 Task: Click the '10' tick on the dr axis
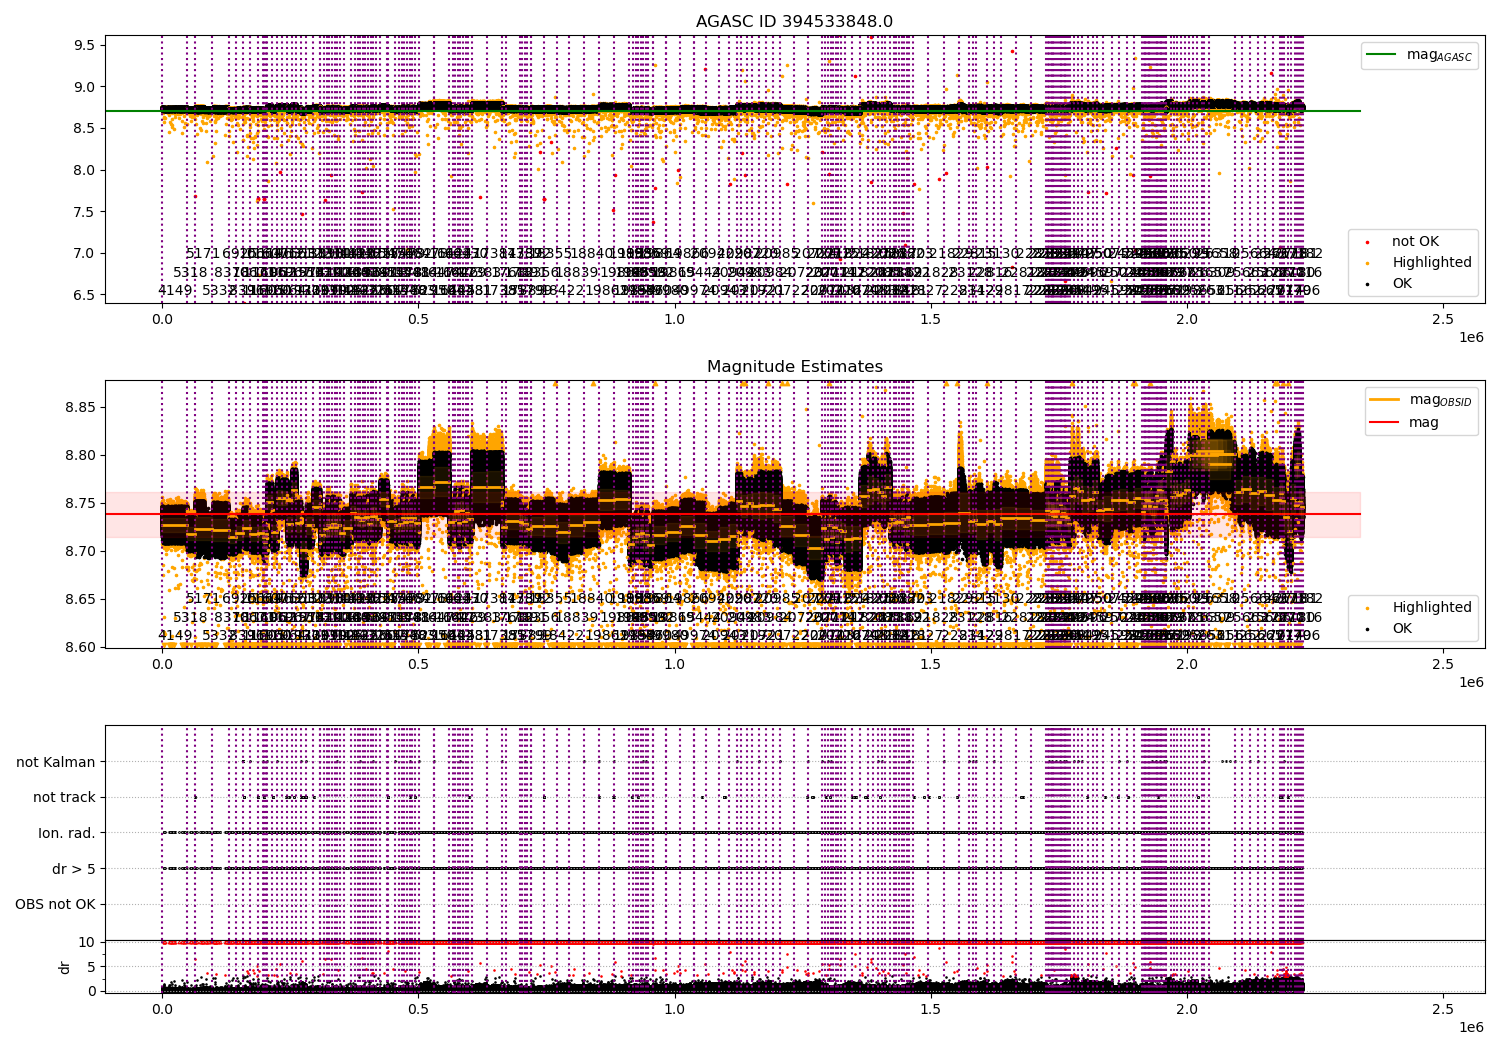87,942
